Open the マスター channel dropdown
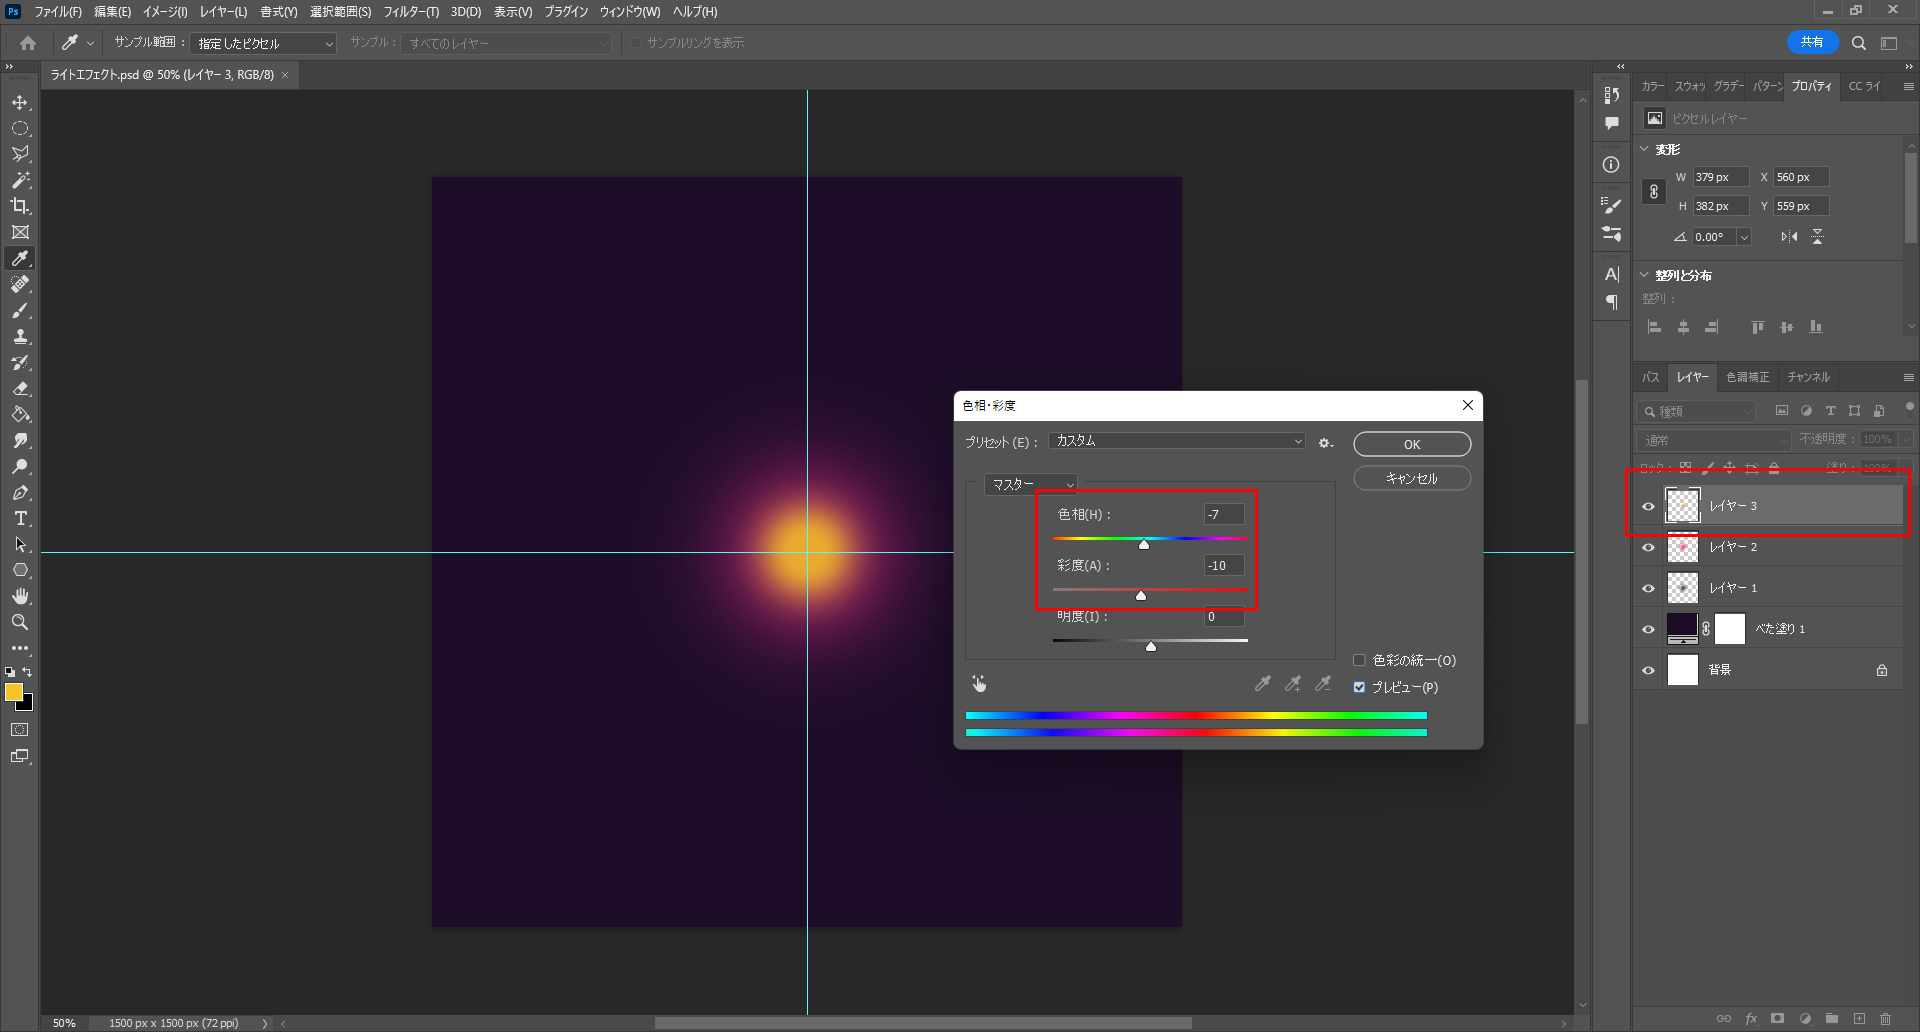Image resolution: width=1920 pixels, height=1032 pixels. pyautogui.click(x=1030, y=484)
